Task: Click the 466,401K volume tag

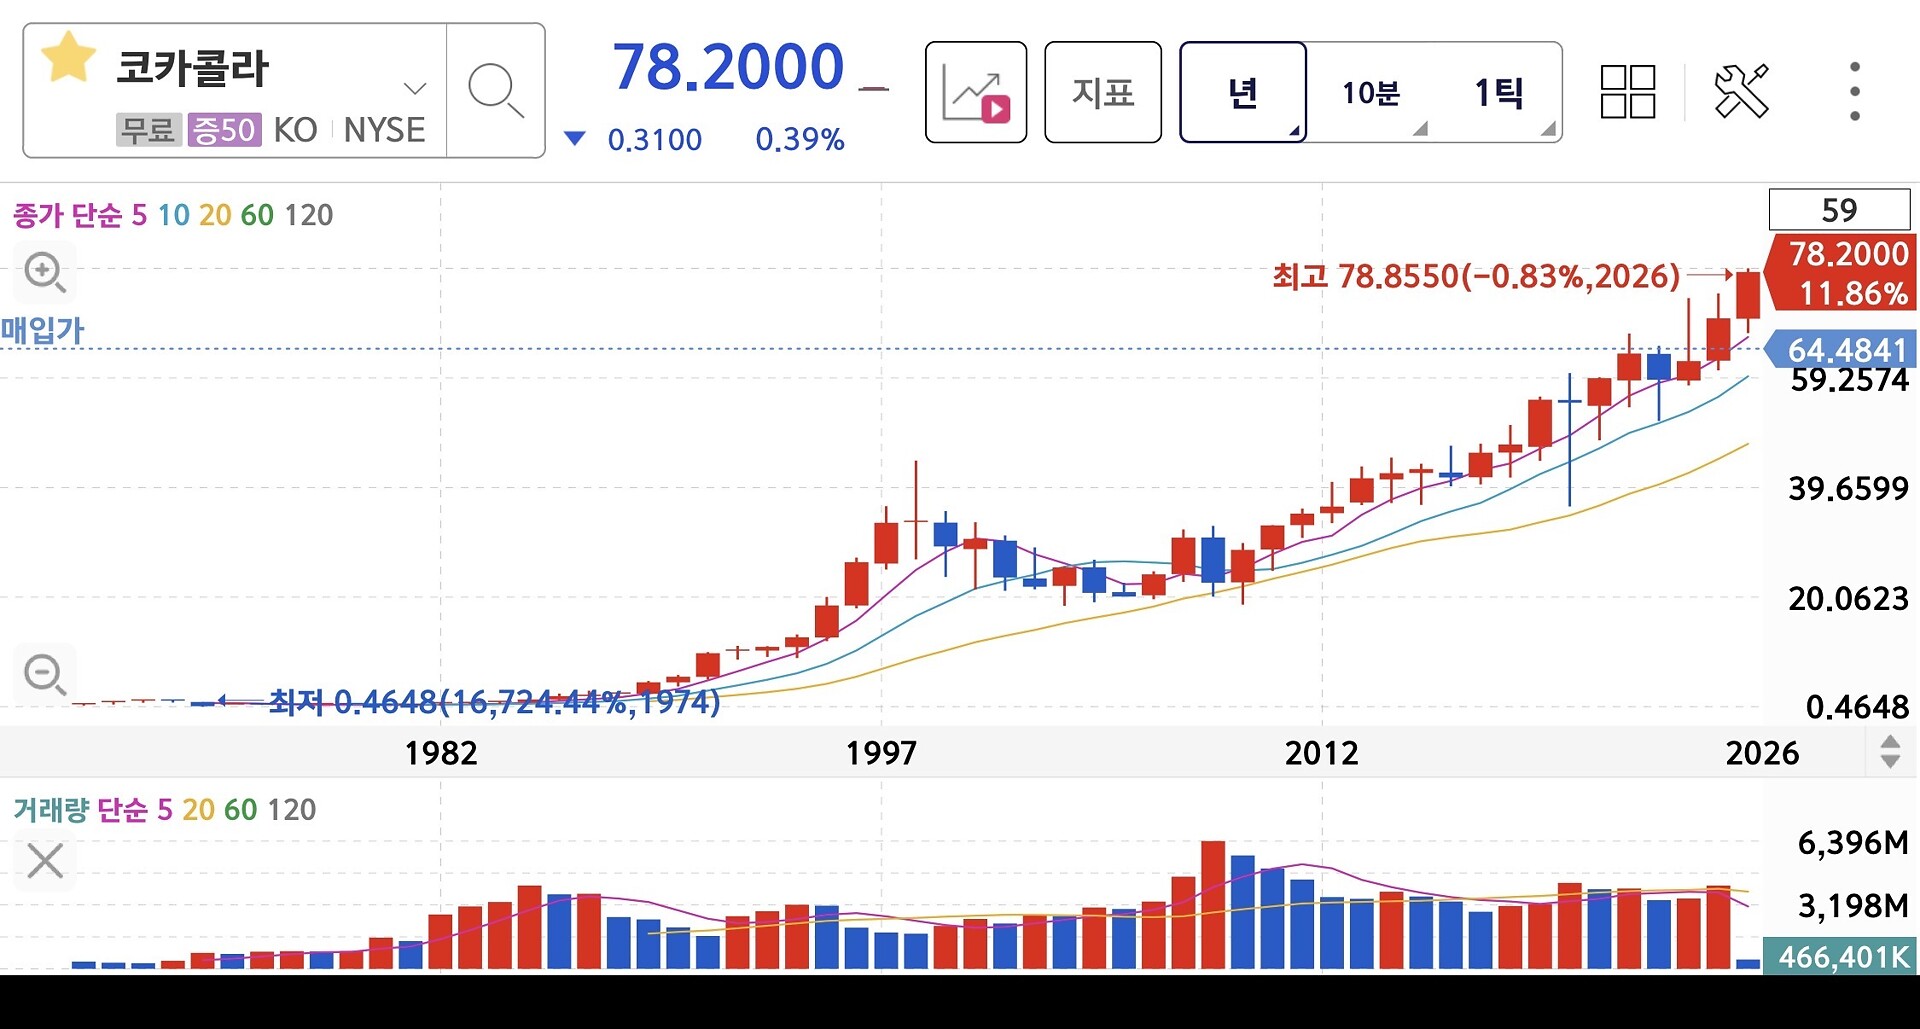Action: tap(1841, 957)
